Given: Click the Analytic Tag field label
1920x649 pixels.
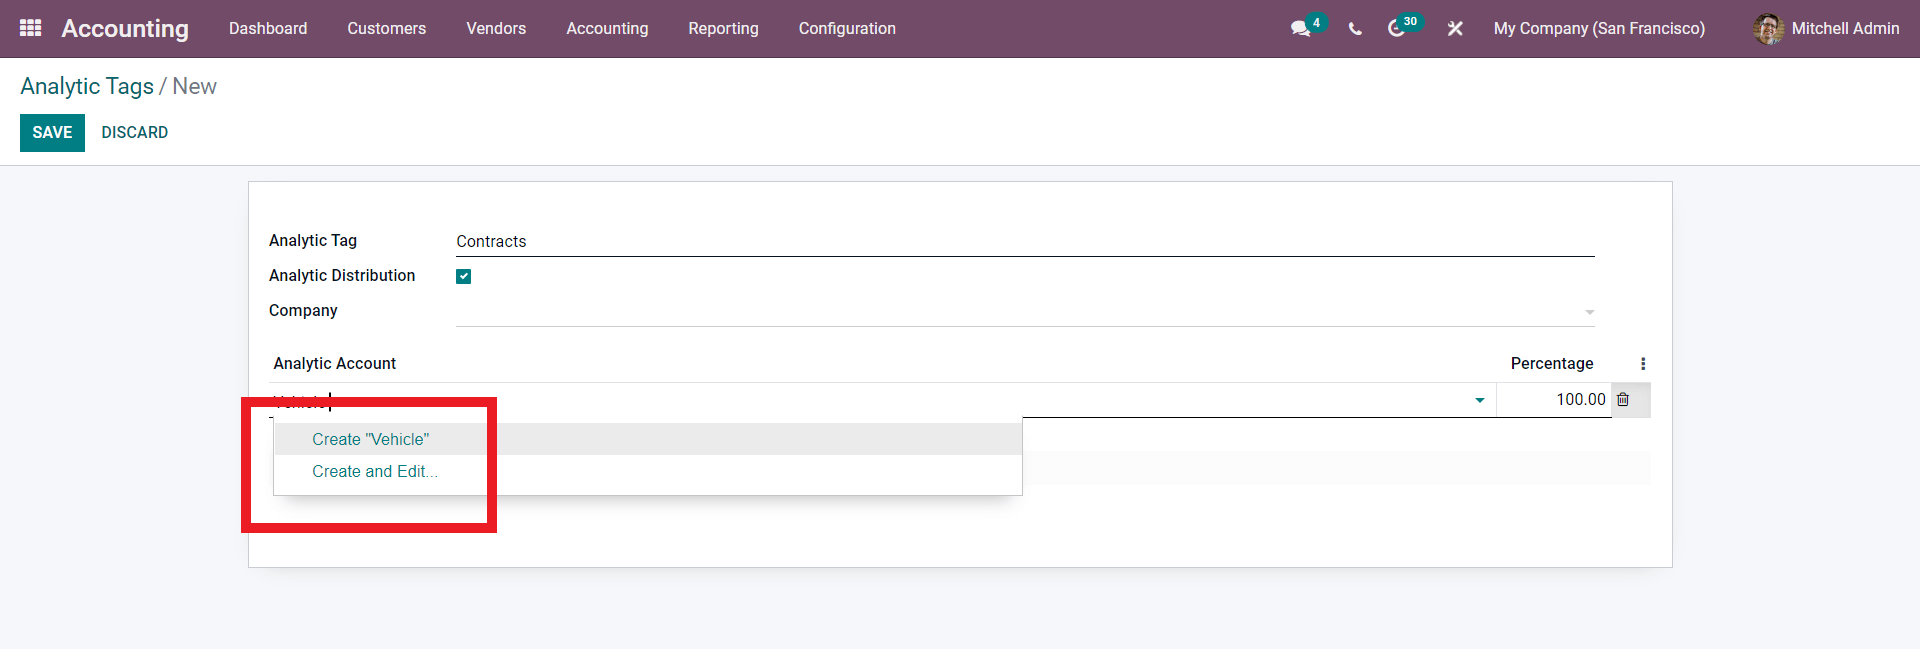Looking at the screenshot, I should [313, 241].
